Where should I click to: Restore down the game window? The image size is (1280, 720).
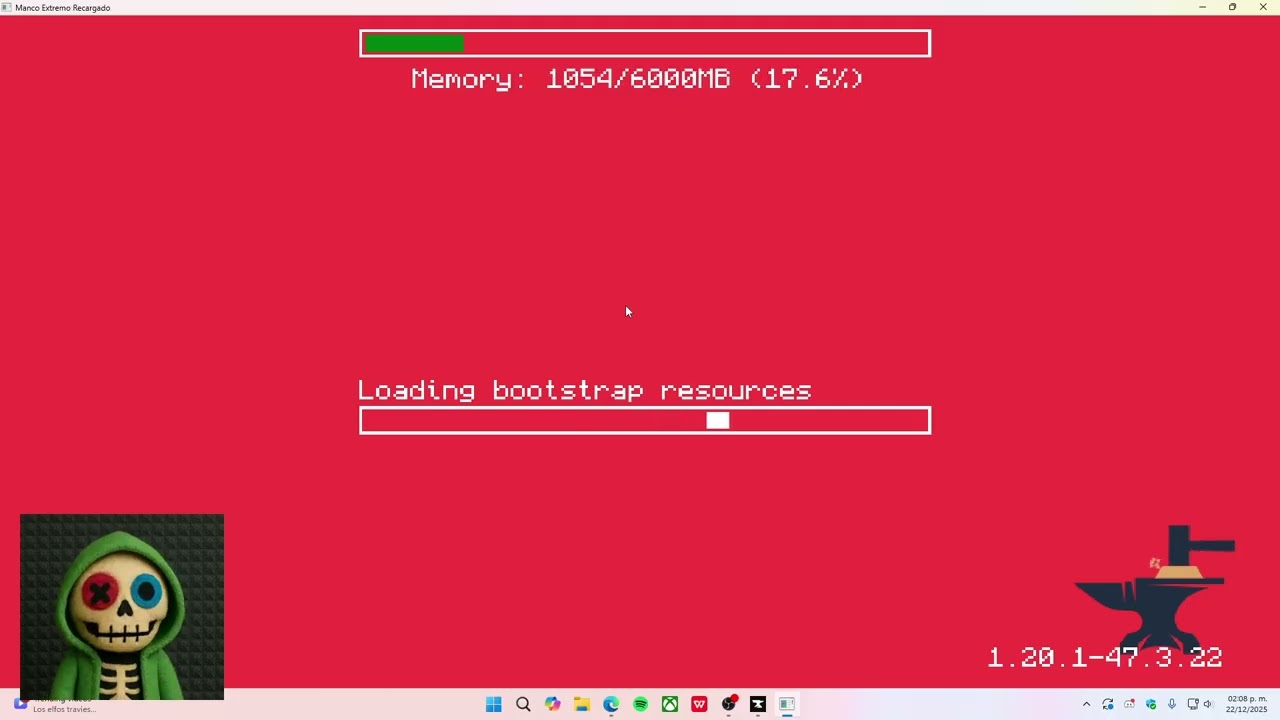pyautogui.click(x=1232, y=7)
